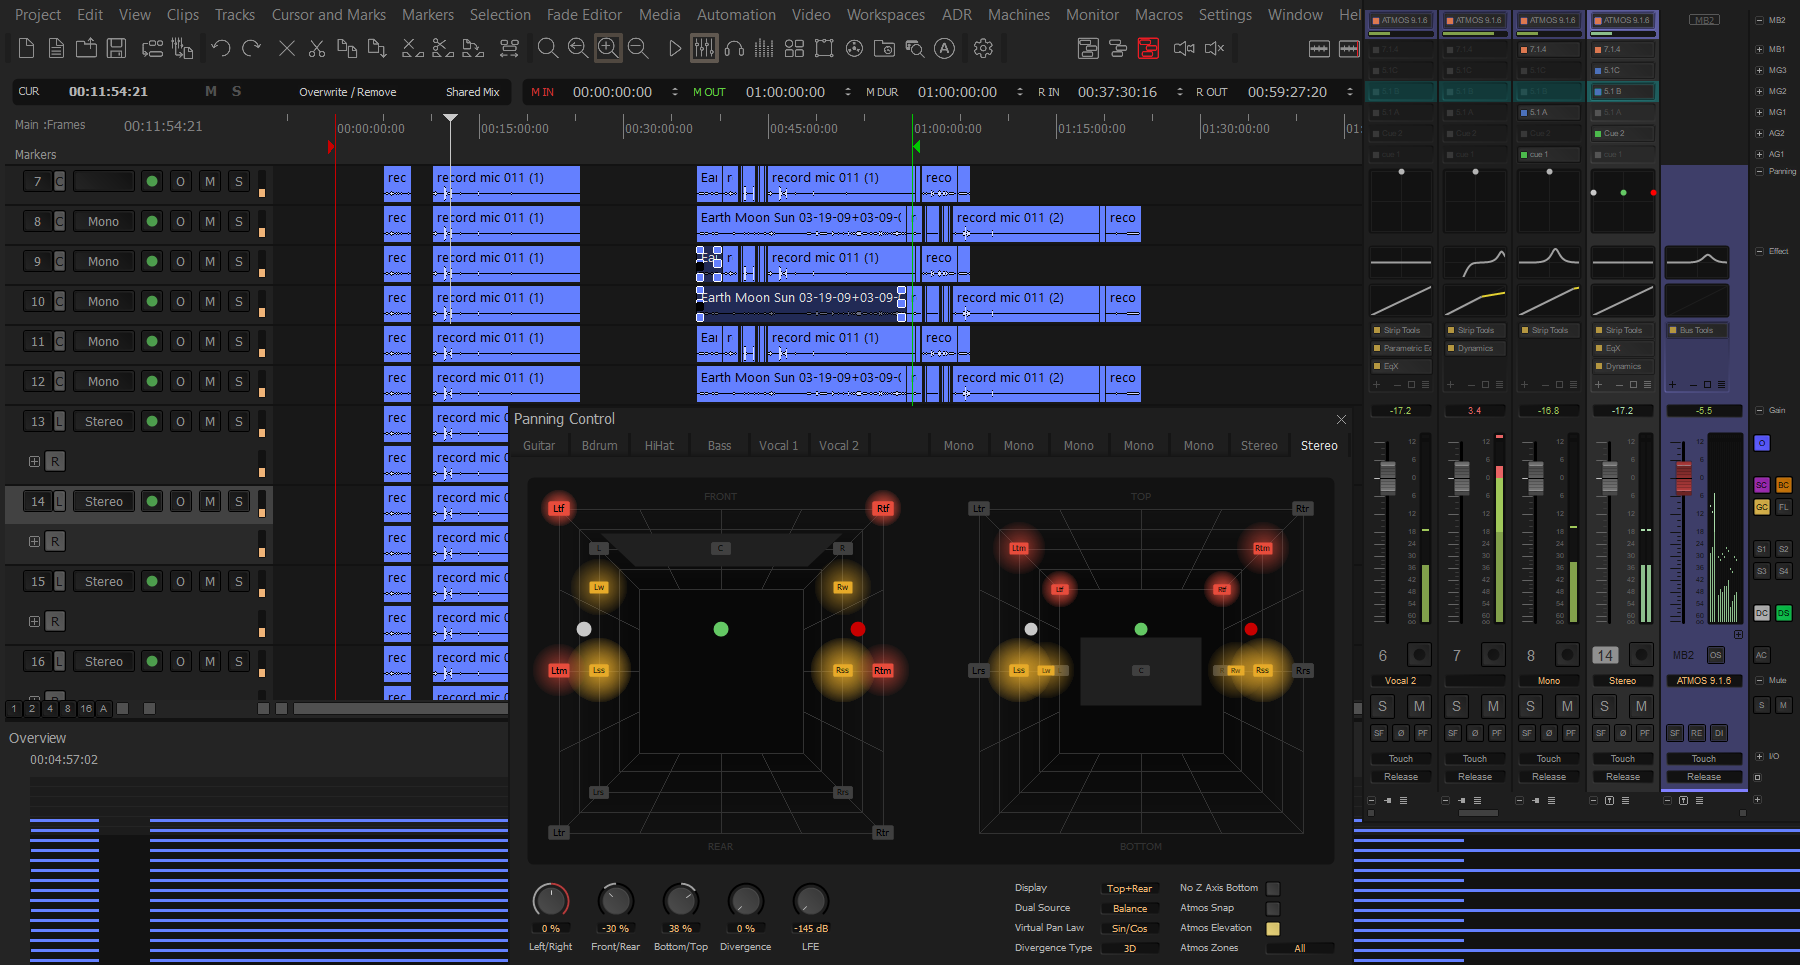
Task: Save the project with the floppy disk icon
Action: click(116, 48)
